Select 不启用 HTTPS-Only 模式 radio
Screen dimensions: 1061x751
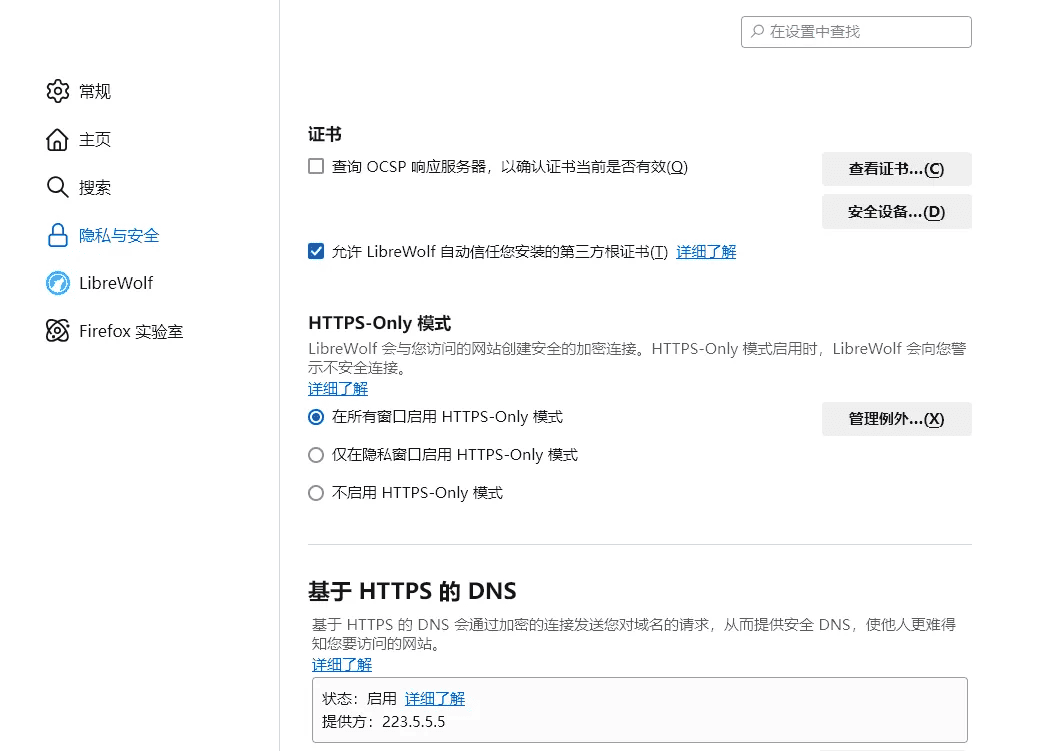[316, 493]
